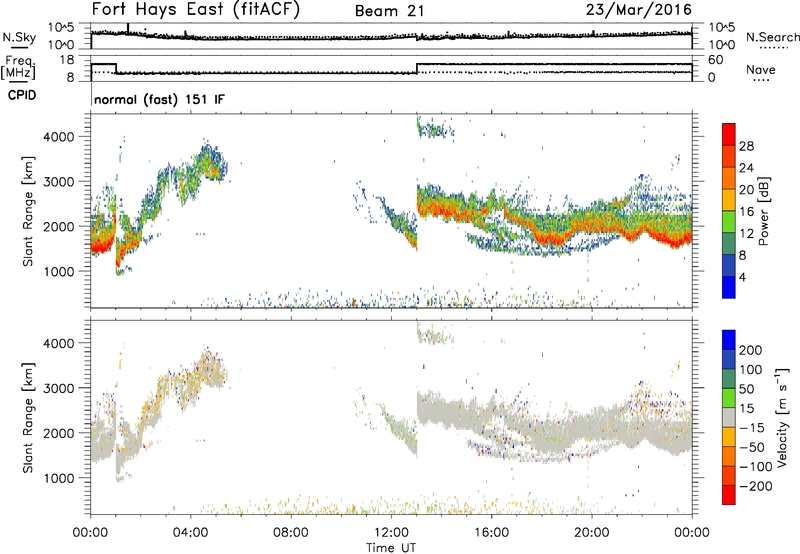Click the "Power [dB]" color bar title
Screen dimensions: 800x554
tap(764, 211)
